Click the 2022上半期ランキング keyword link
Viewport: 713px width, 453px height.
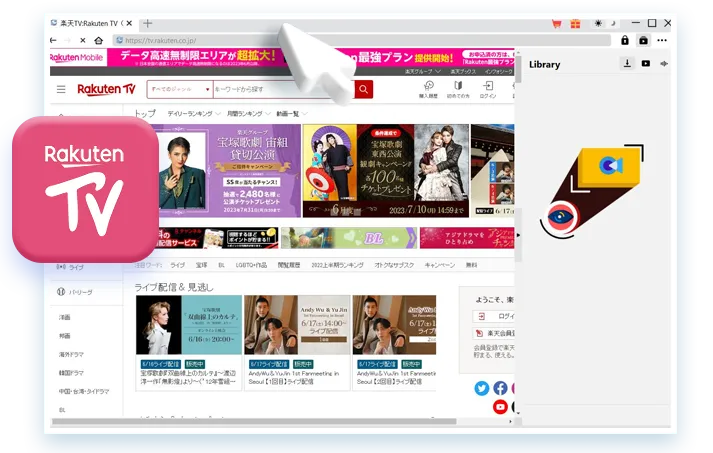[x=337, y=265]
